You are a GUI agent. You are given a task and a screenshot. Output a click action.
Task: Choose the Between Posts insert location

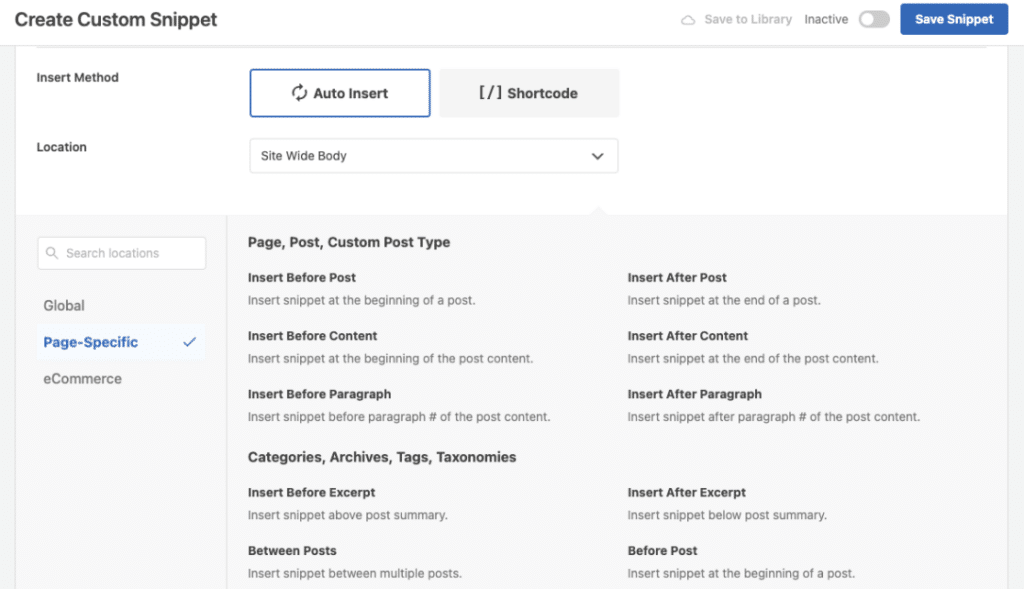tap(292, 550)
